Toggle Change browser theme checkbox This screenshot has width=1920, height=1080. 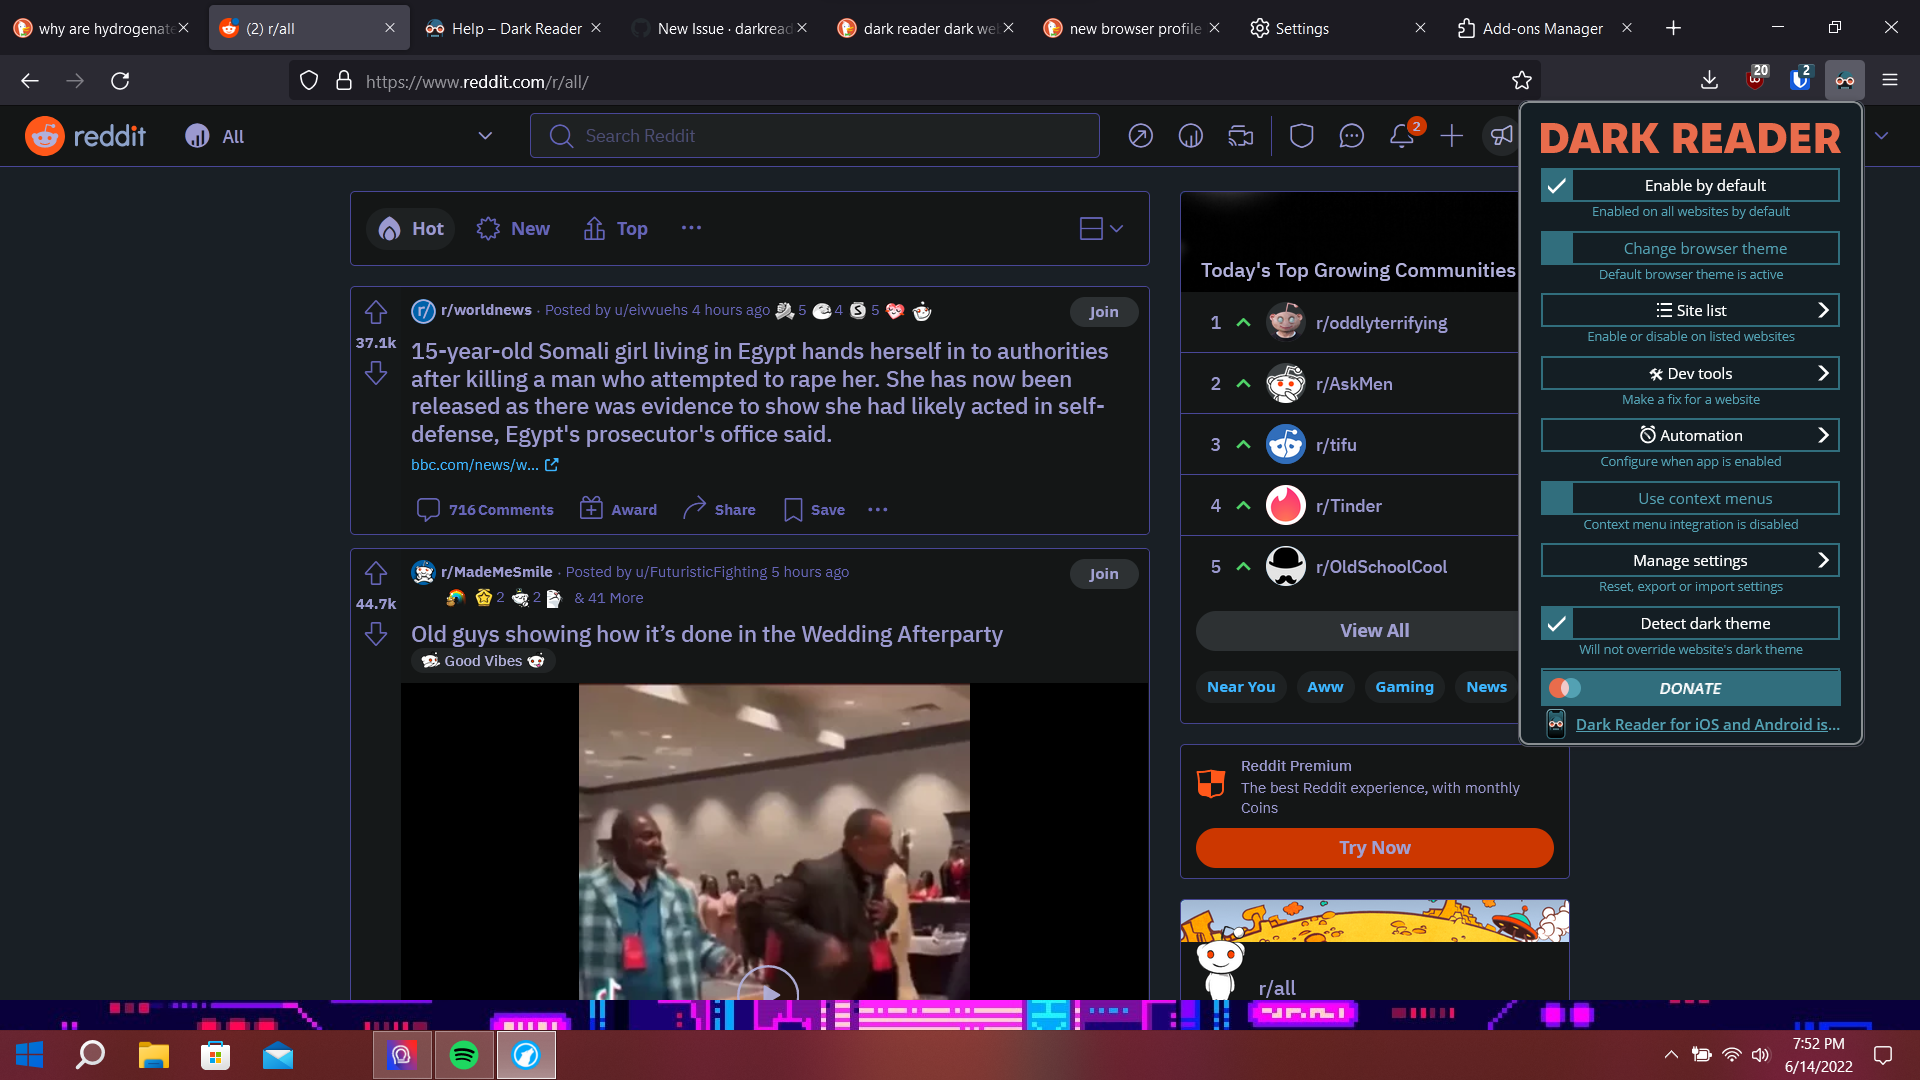1556,248
